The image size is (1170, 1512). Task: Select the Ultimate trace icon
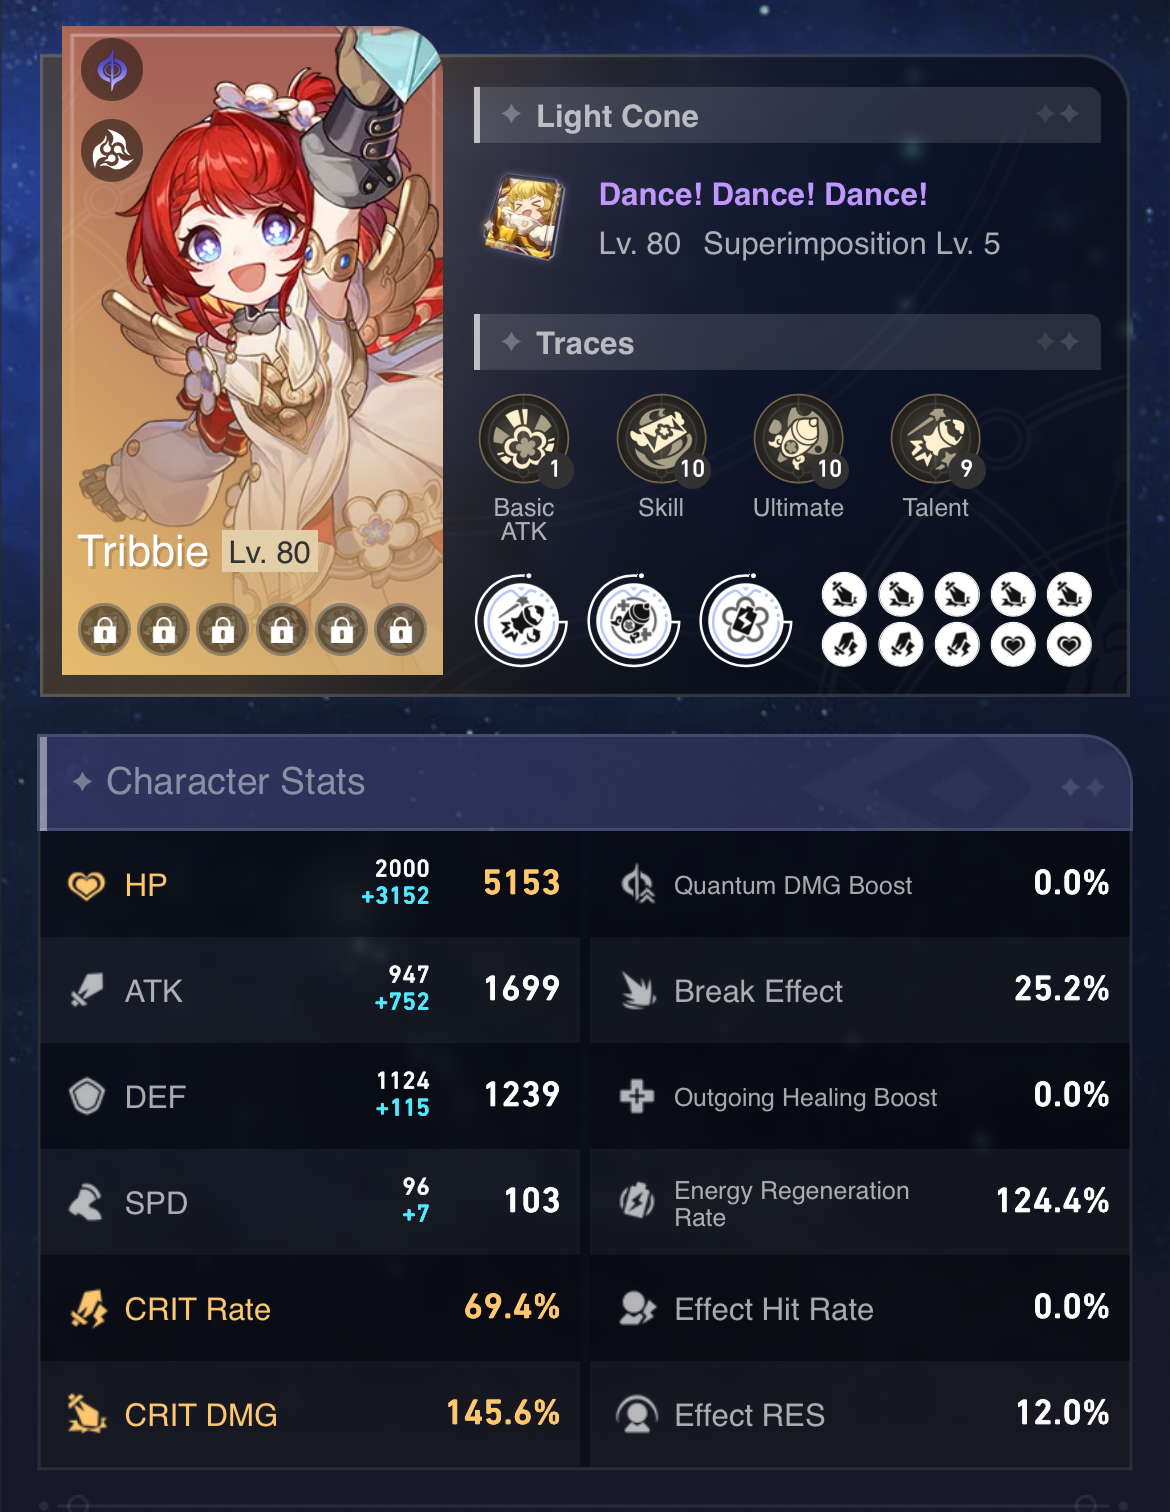click(x=799, y=440)
